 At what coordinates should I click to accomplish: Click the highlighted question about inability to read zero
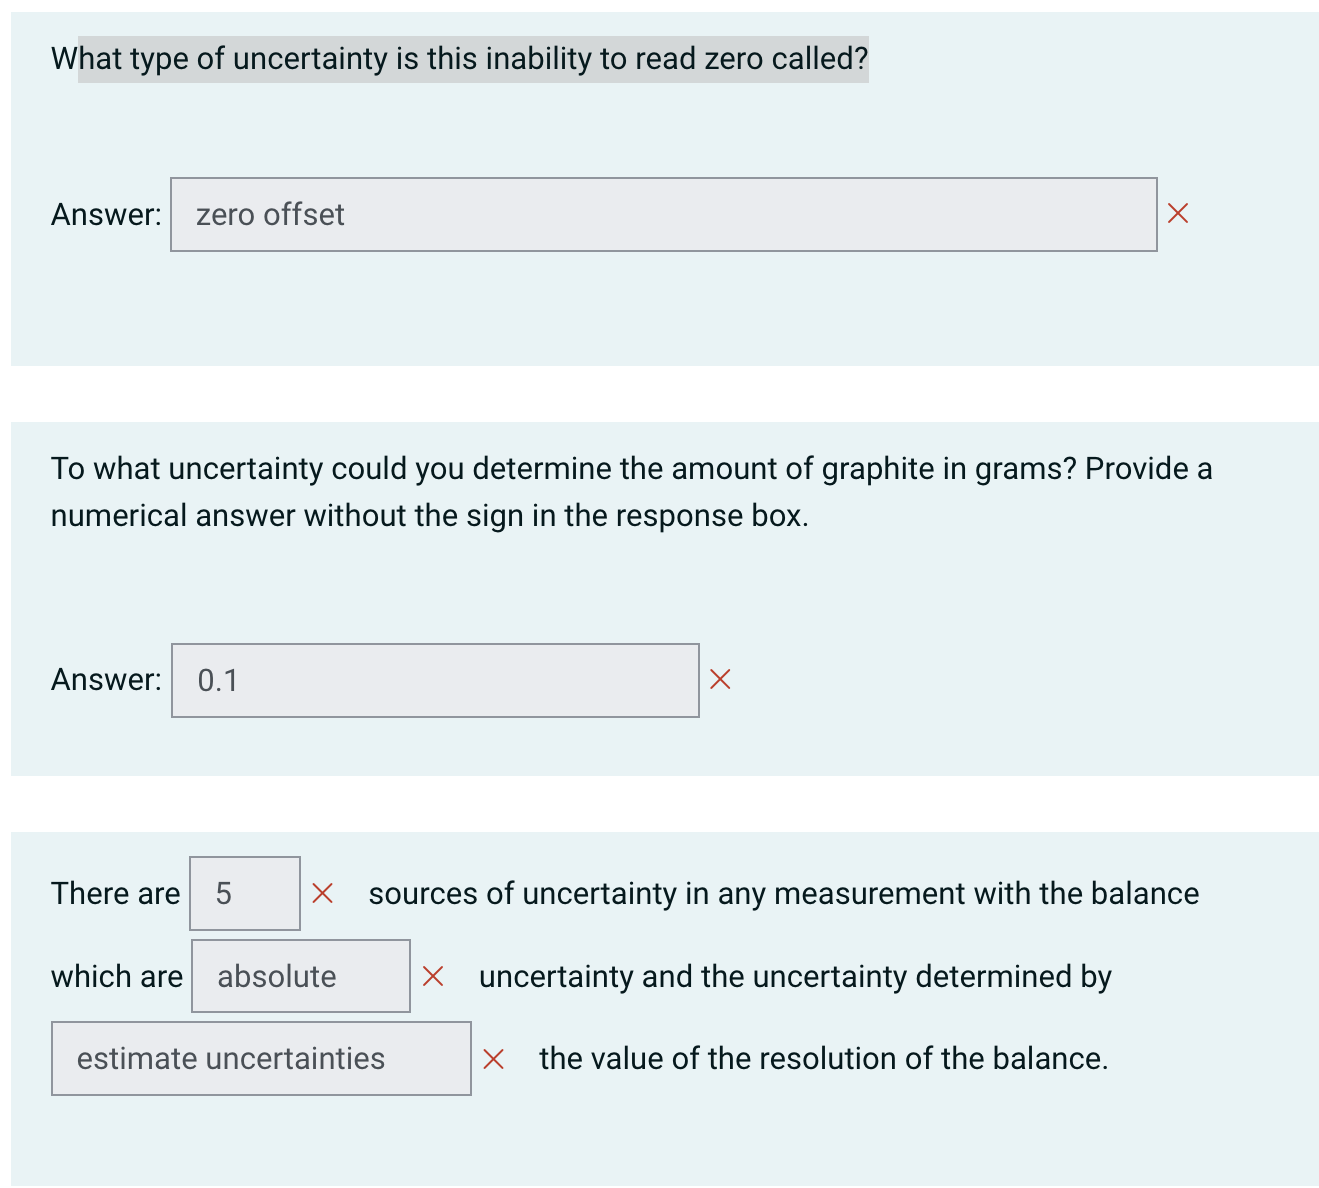(x=460, y=58)
